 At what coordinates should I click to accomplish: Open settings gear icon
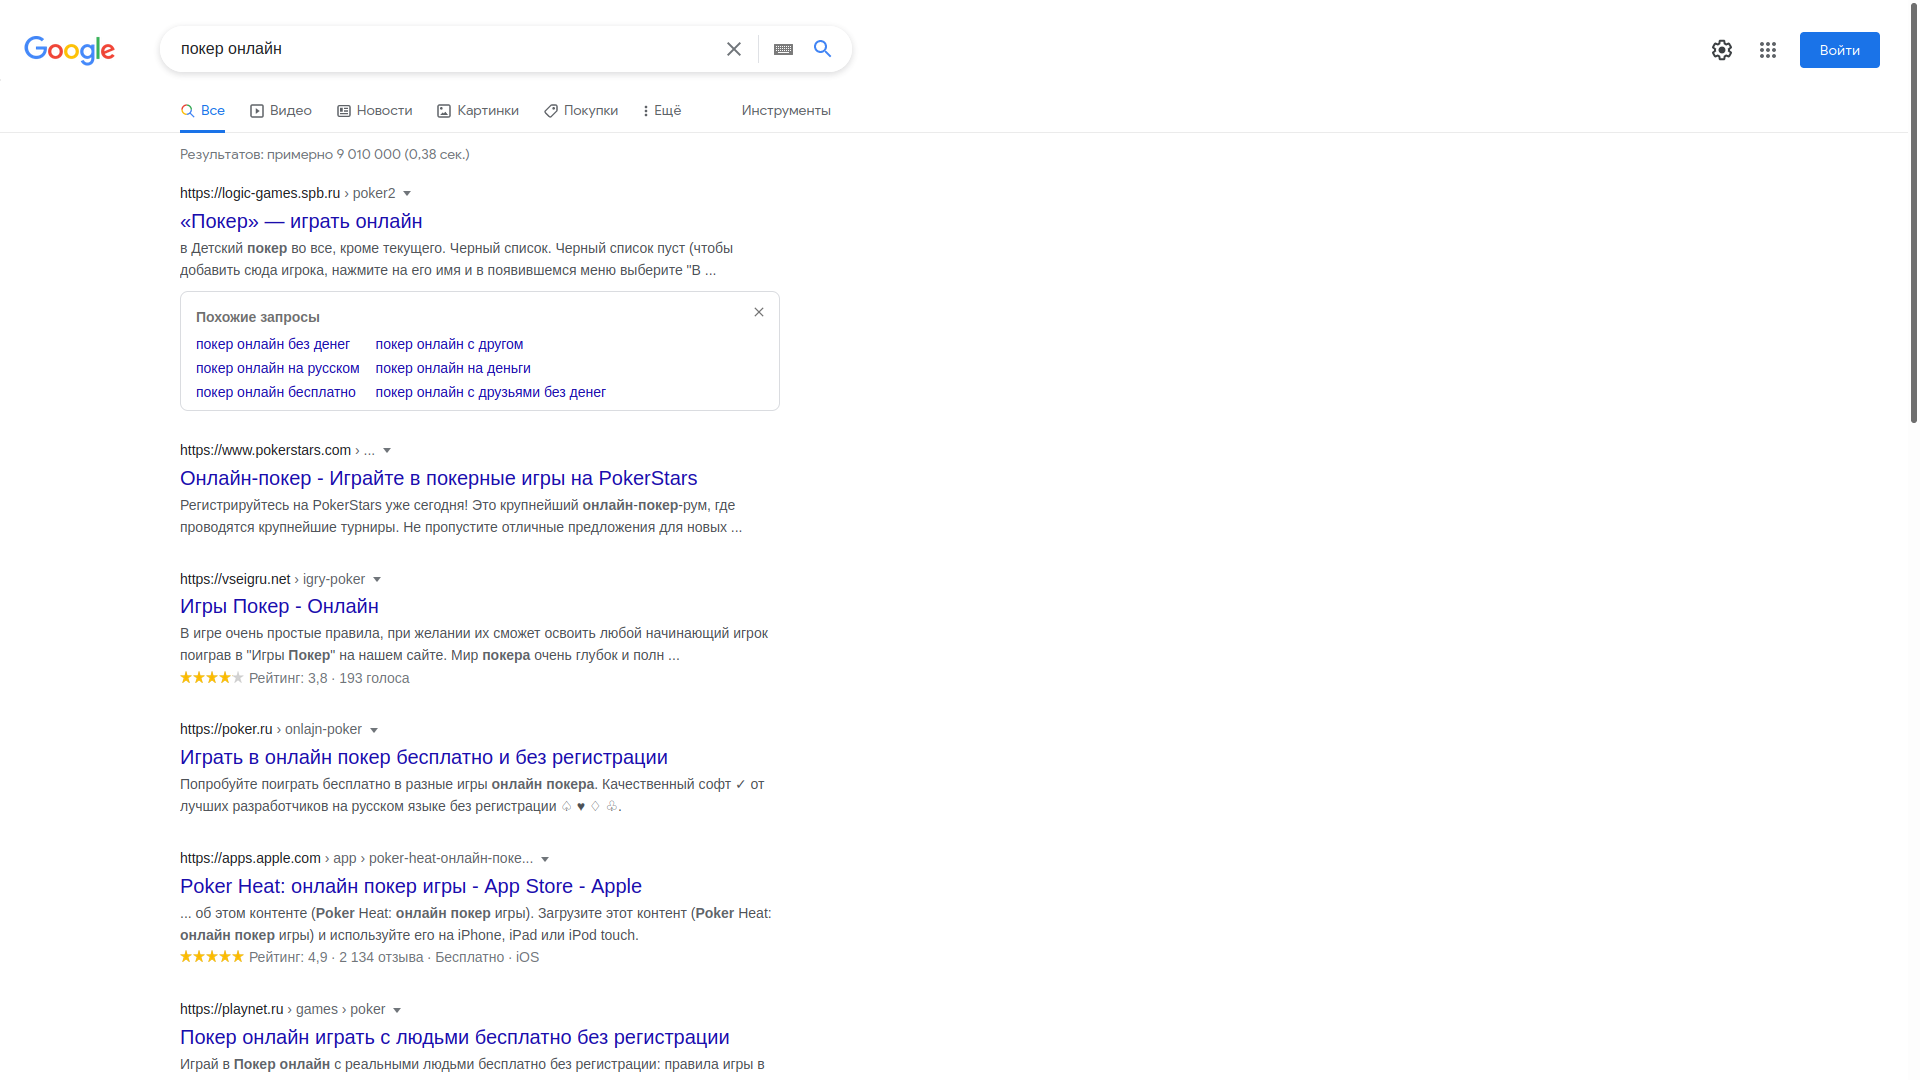pos(1721,50)
